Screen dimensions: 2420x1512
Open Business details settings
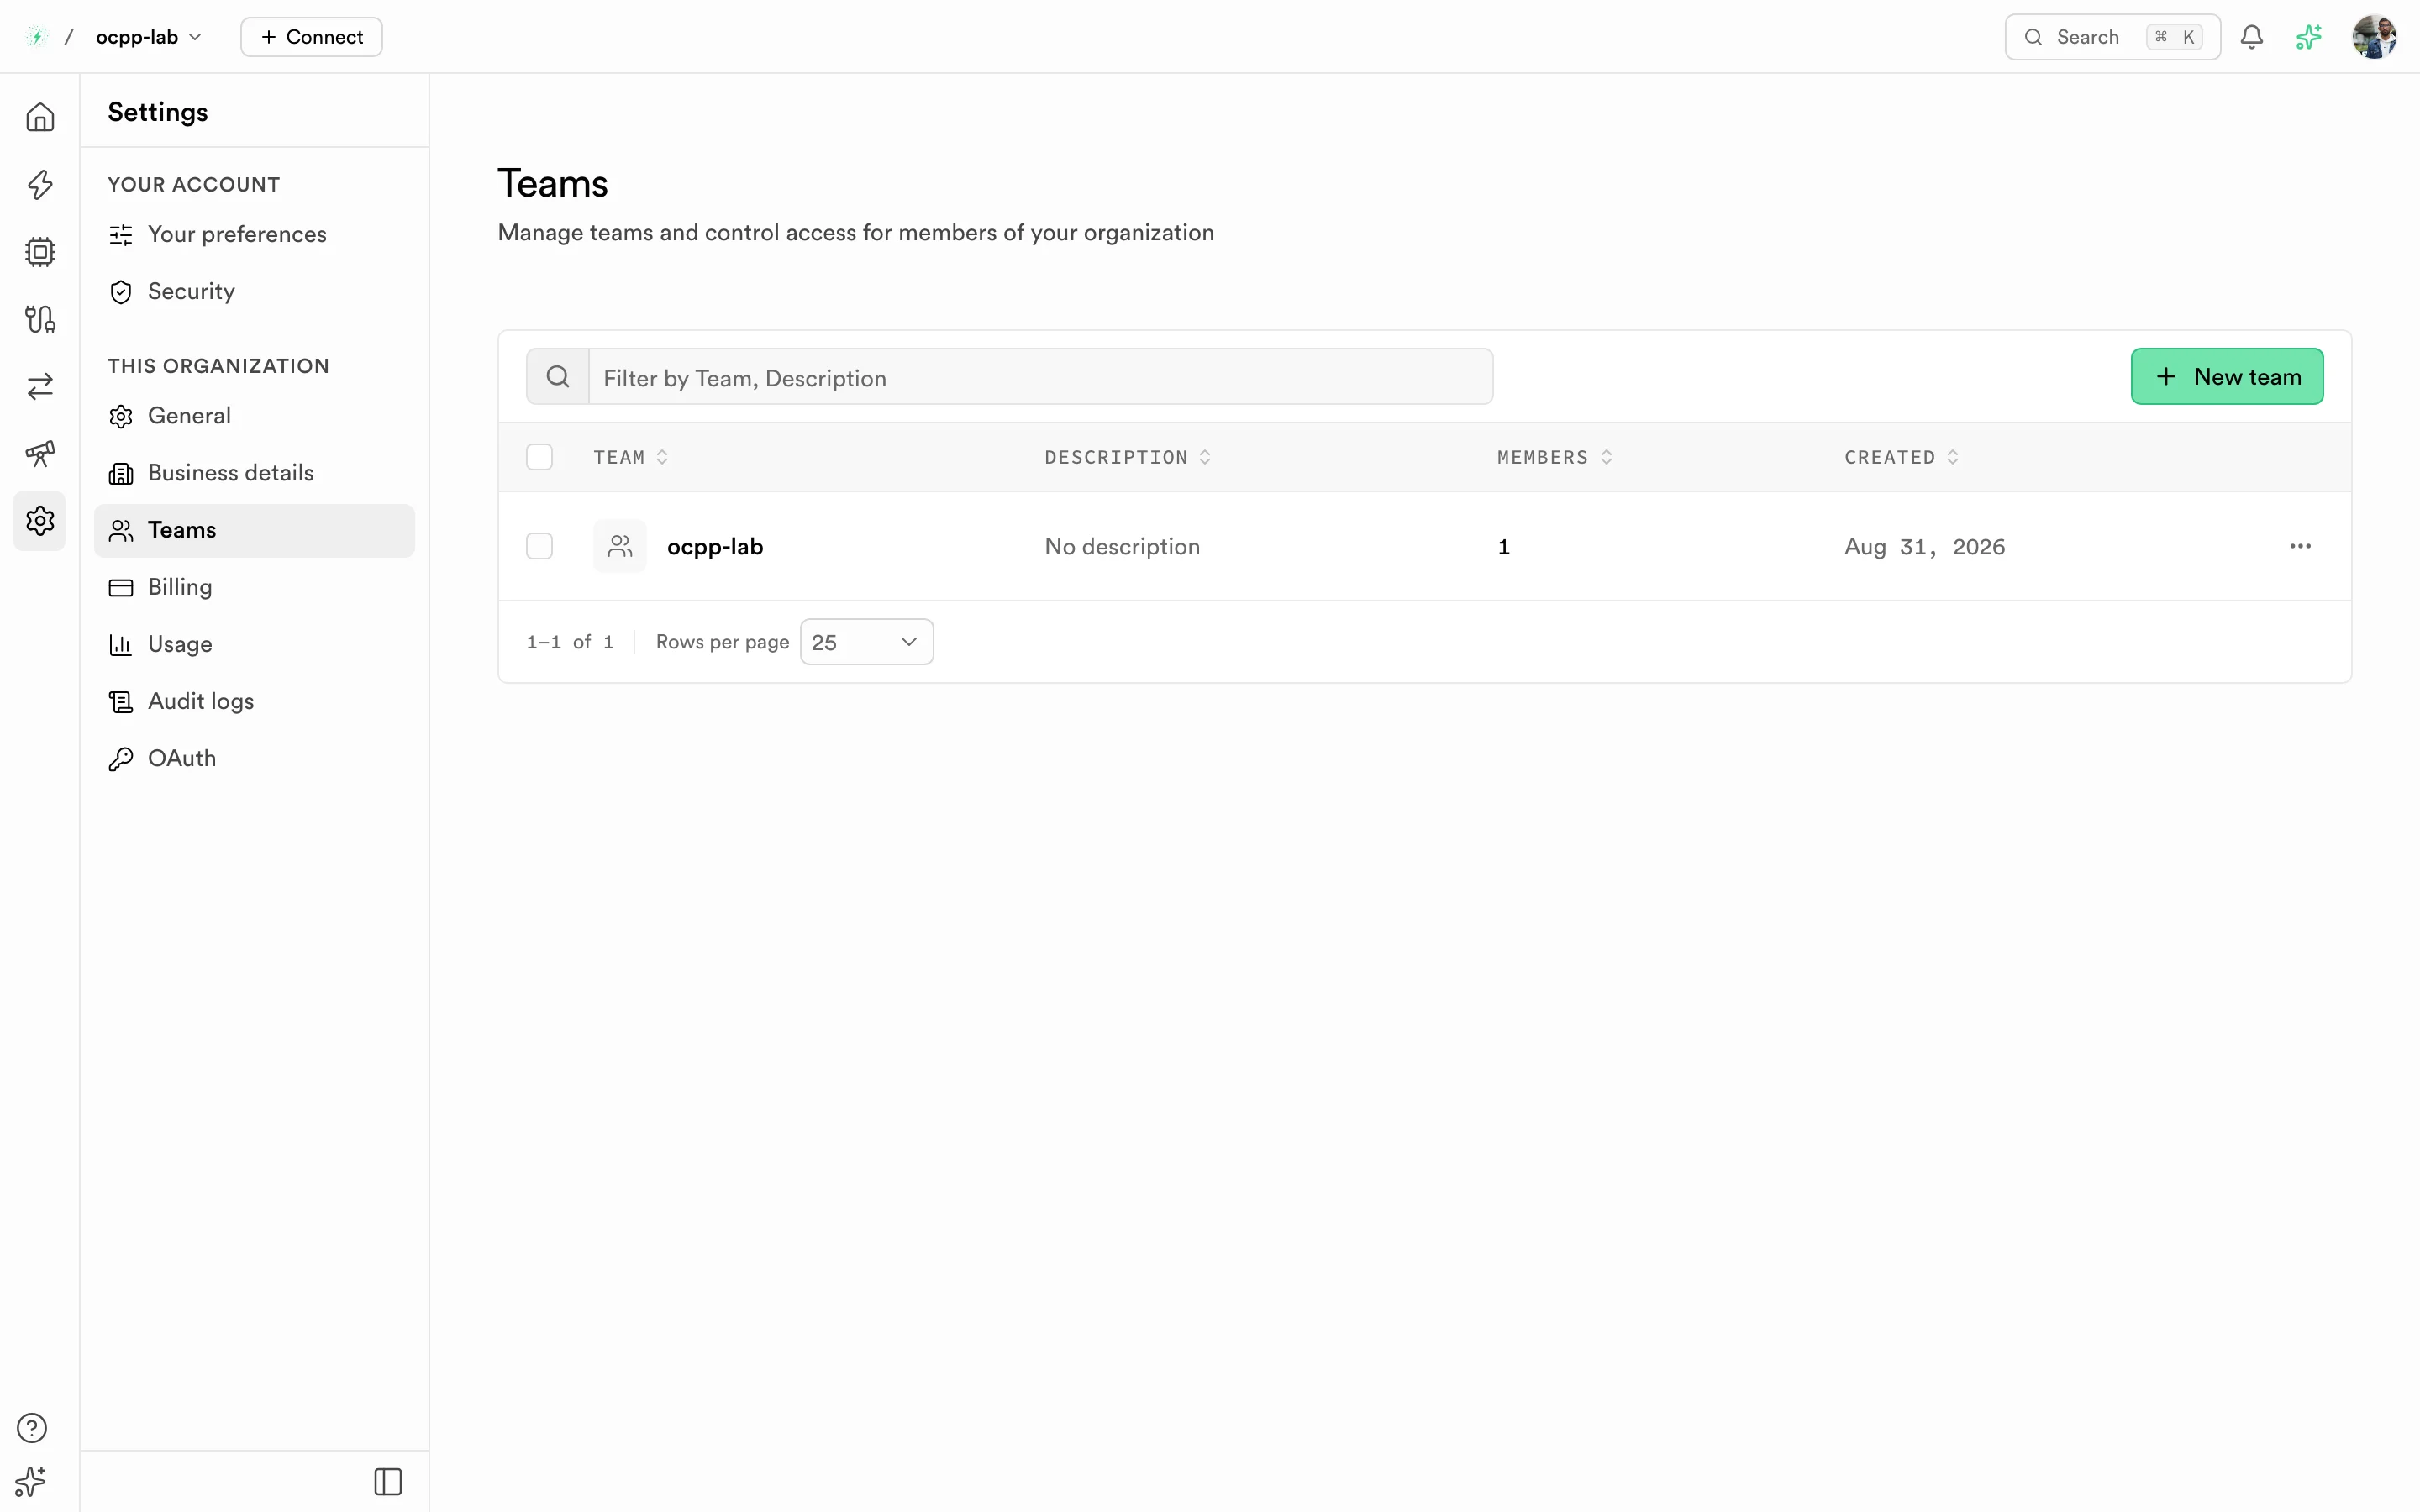pyautogui.click(x=254, y=473)
